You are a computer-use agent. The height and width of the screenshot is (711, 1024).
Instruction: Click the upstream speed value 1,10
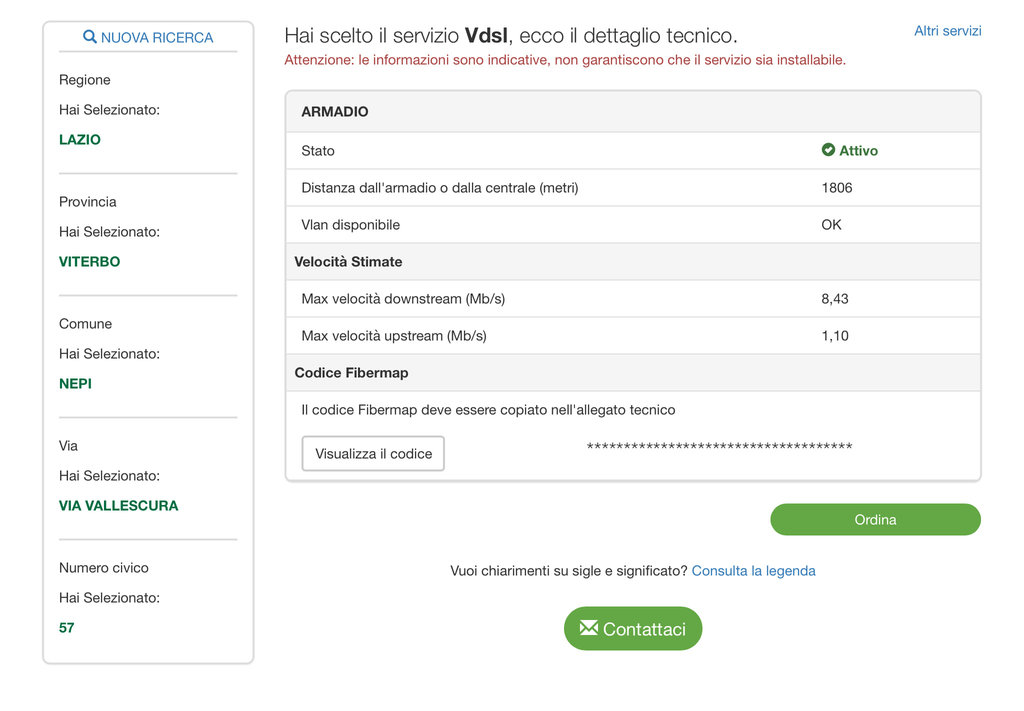tap(835, 336)
